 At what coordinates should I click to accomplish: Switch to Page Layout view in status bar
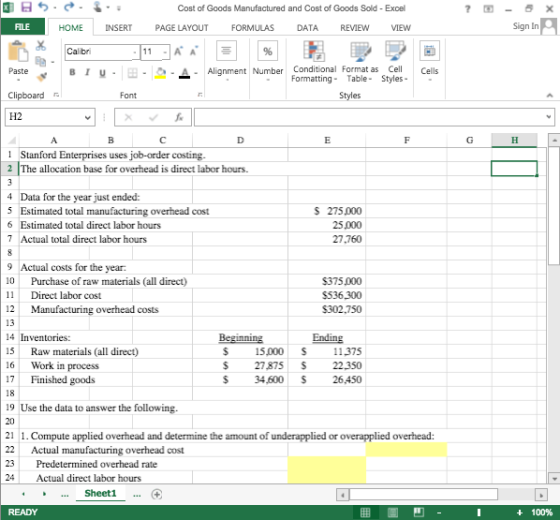tap(392, 512)
